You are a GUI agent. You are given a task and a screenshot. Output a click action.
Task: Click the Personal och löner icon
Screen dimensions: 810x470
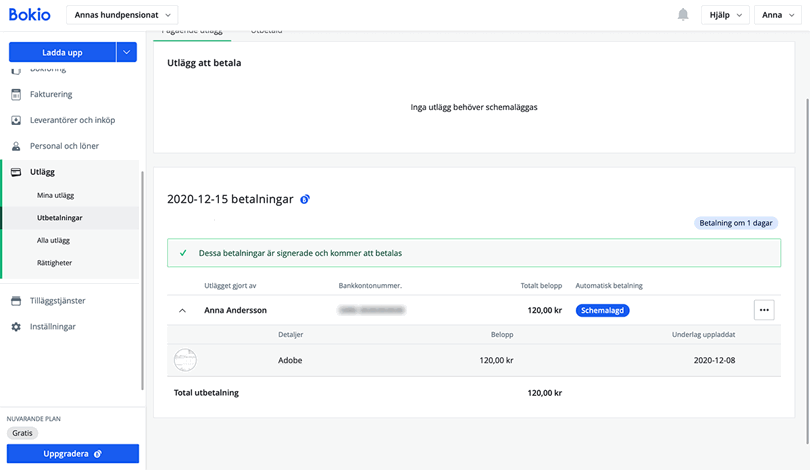(16, 146)
